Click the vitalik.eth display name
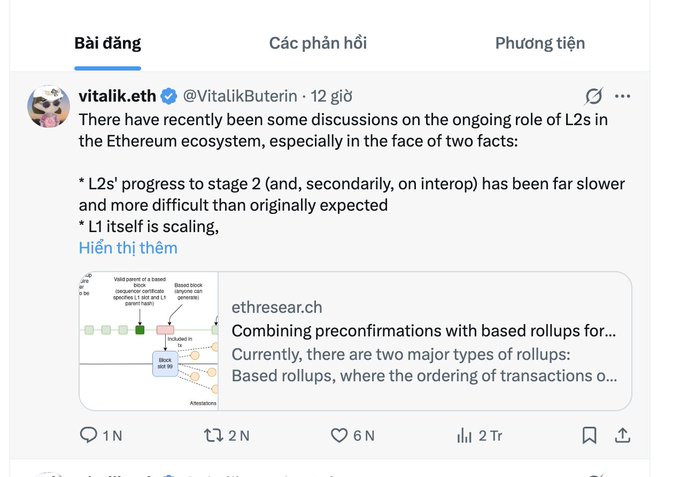 pos(118,96)
